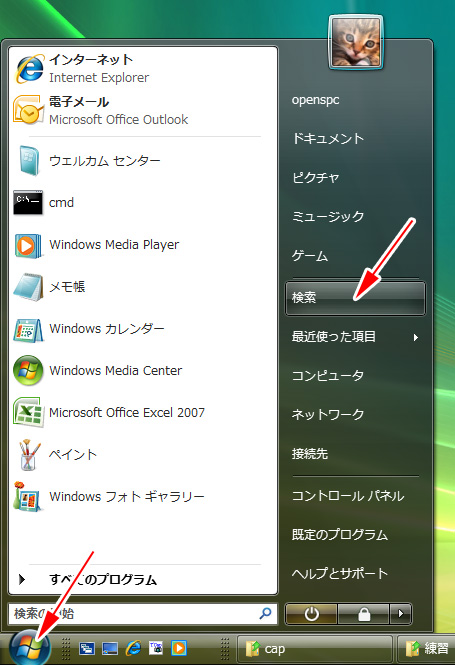Expand 最近使った項目 submenu arrow
The width and height of the screenshot is (455, 665).
pyautogui.click(x=416, y=337)
